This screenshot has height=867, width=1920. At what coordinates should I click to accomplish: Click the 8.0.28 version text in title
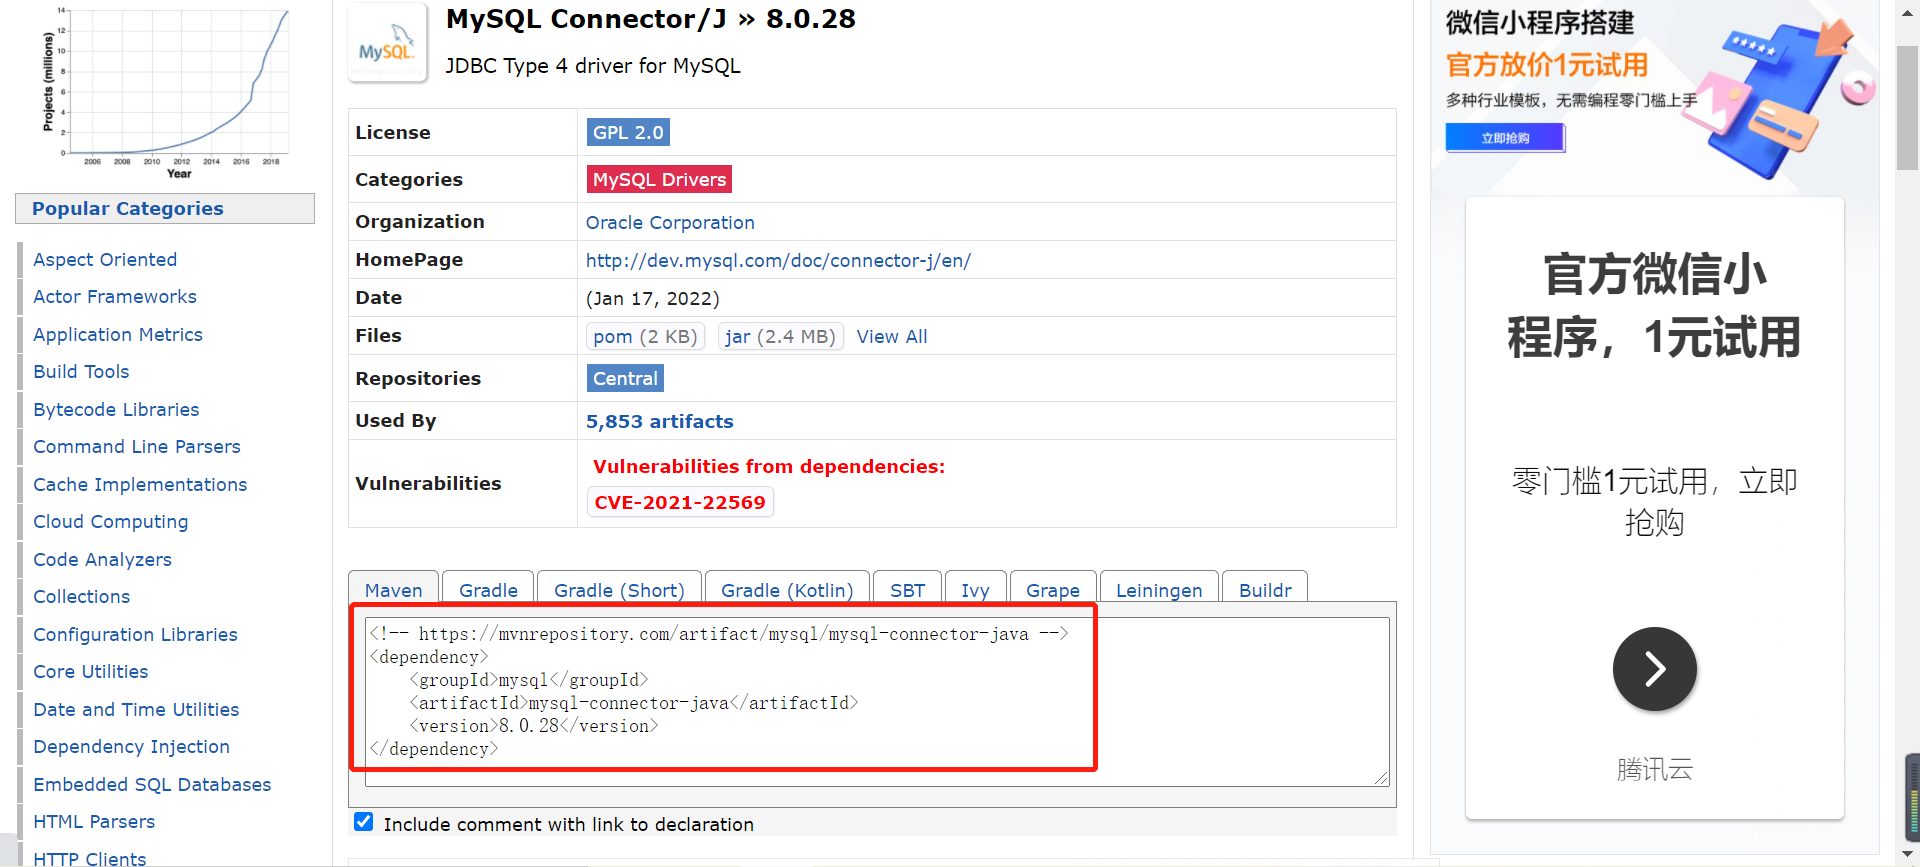[x=811, y=19]
